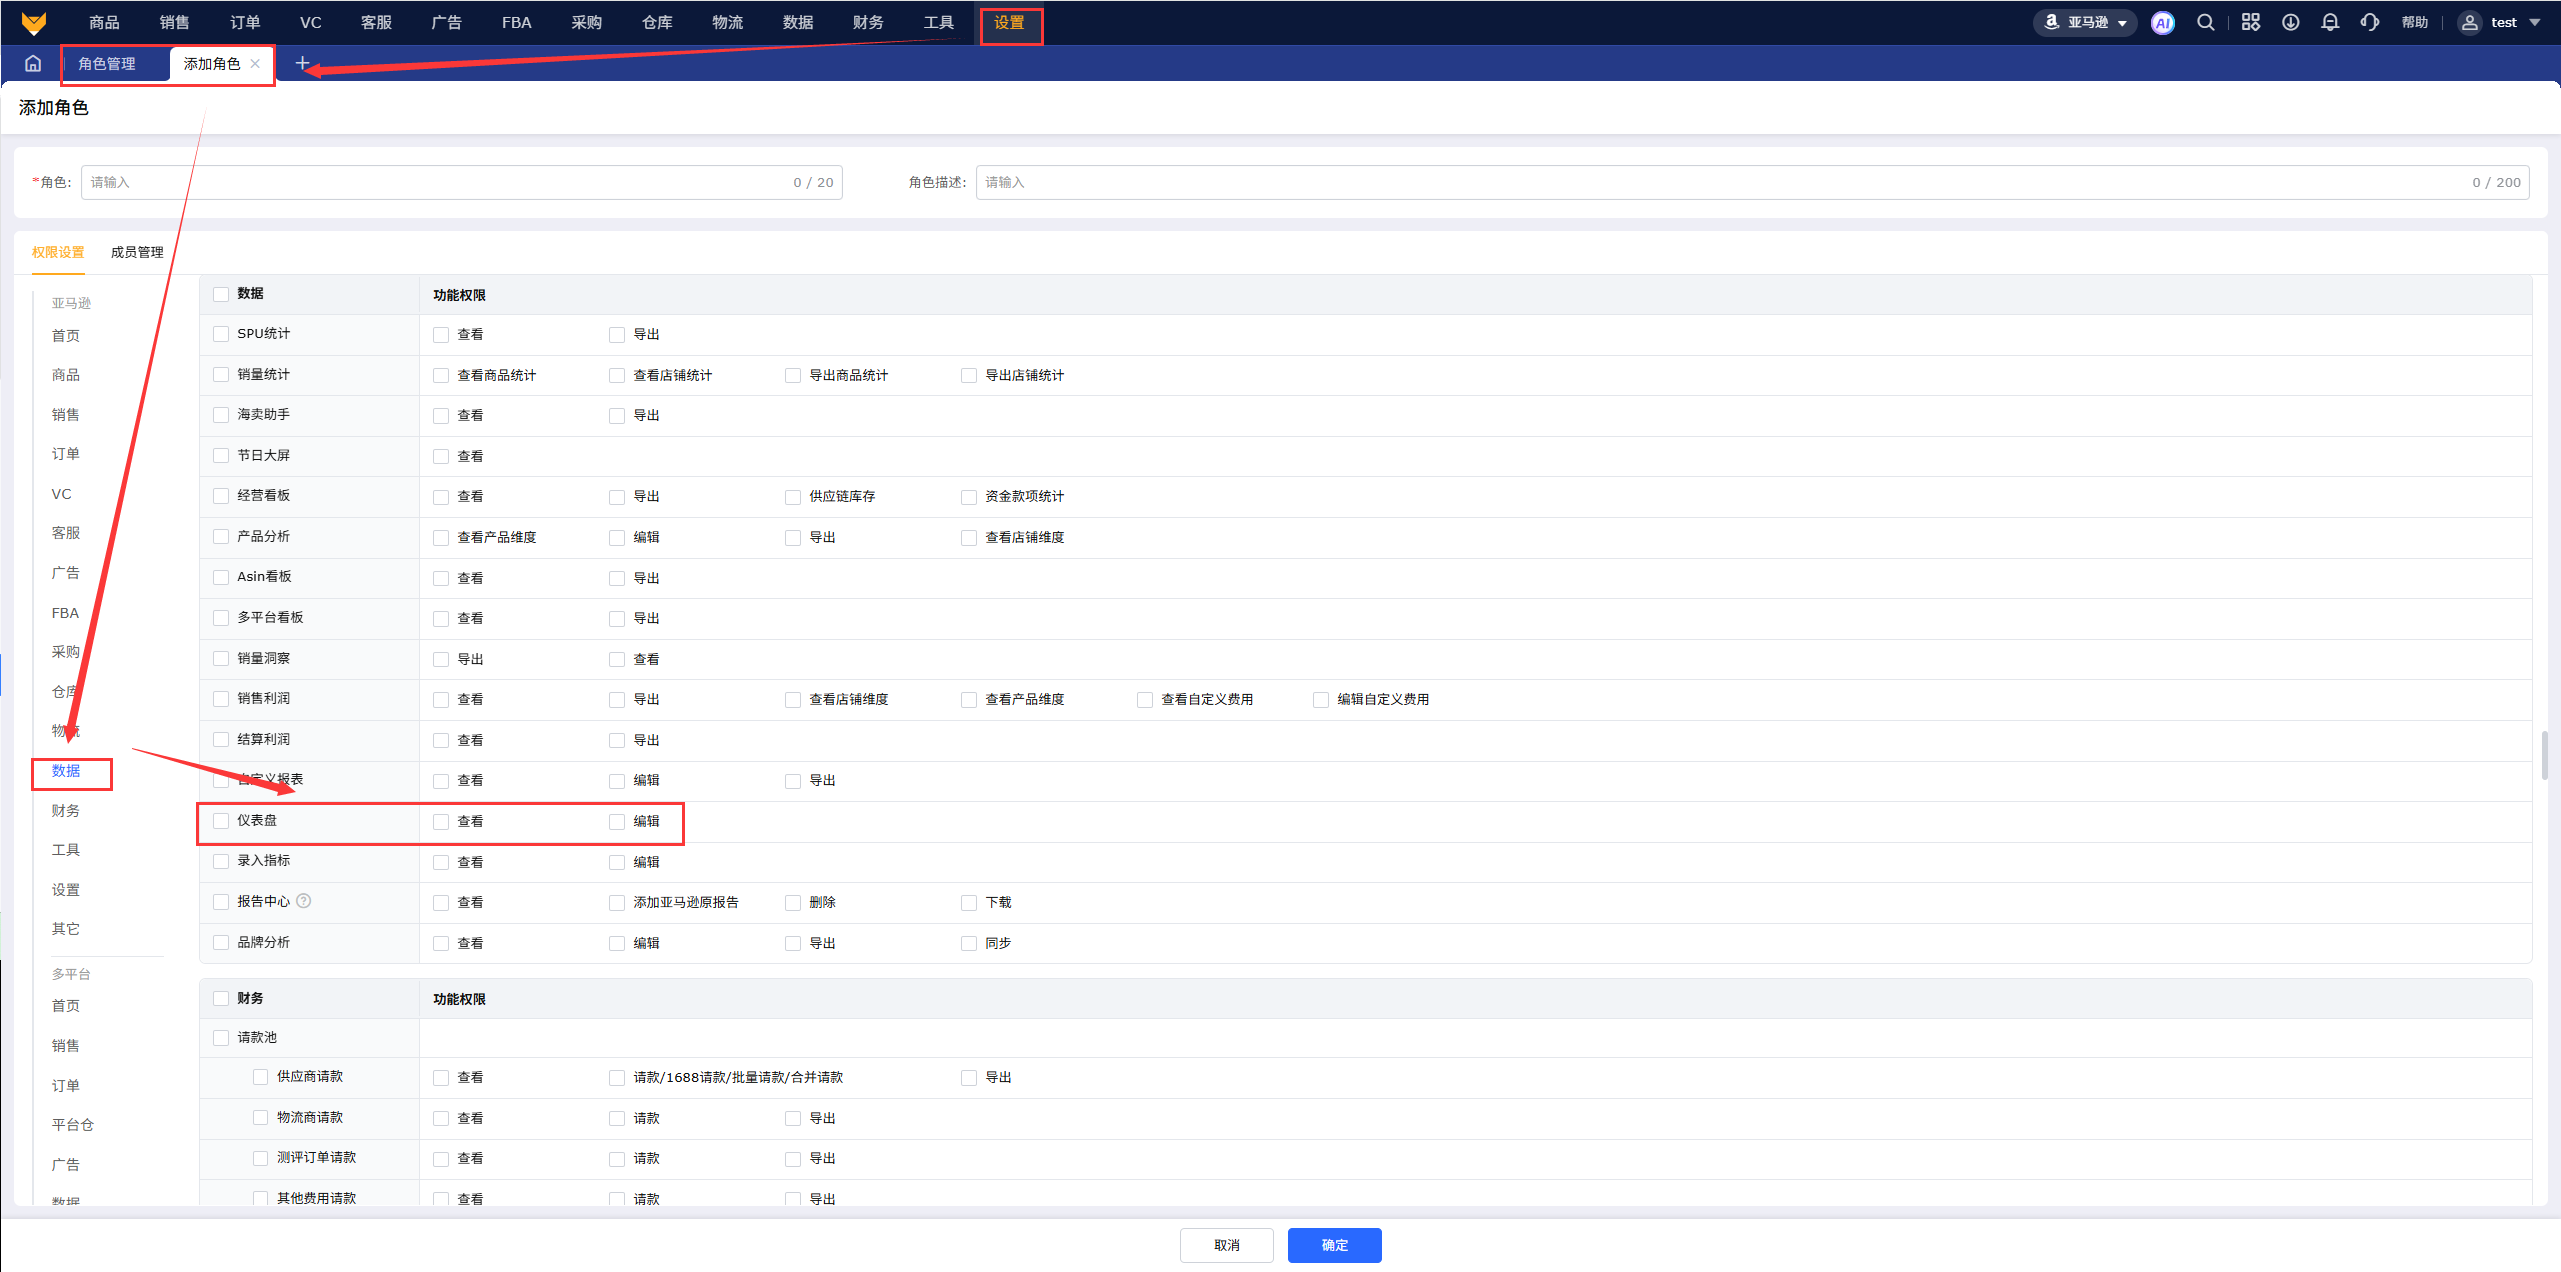Open the AI assistant icon

point(2162,23)
